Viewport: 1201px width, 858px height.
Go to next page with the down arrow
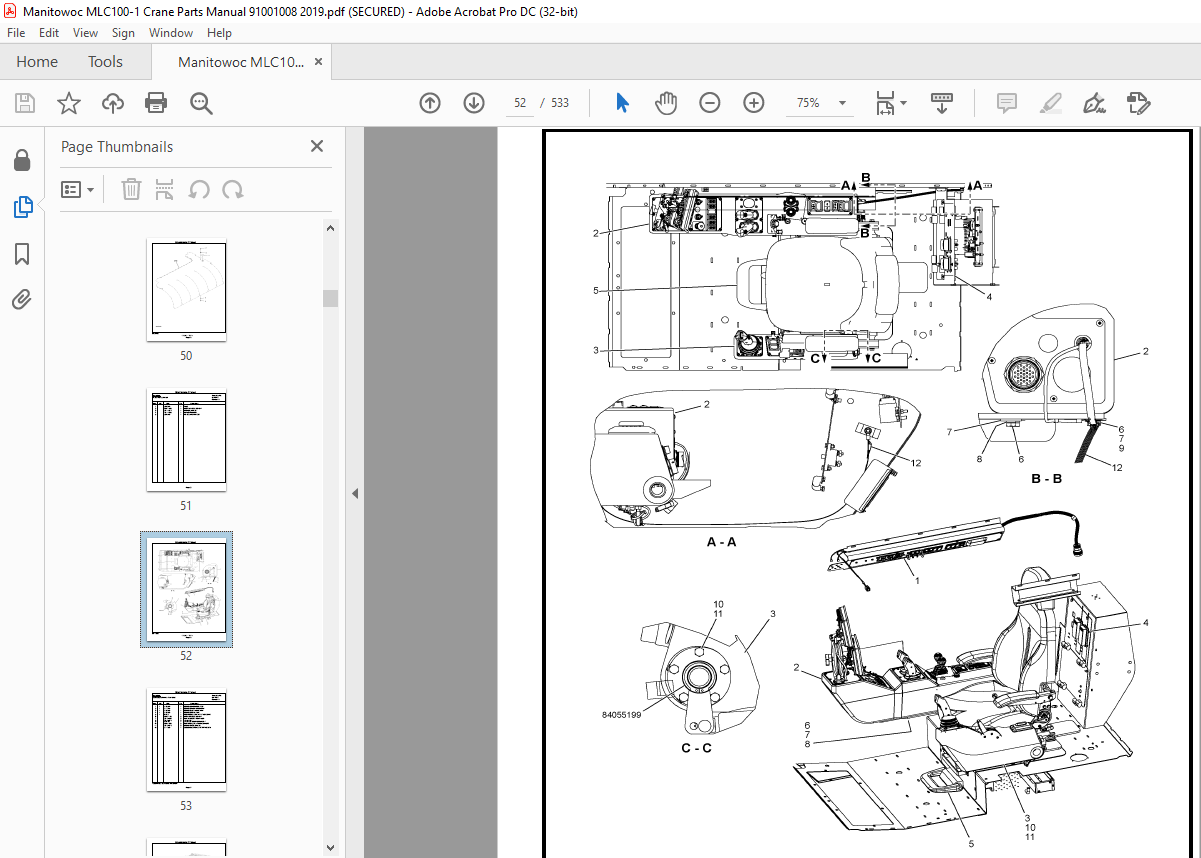[474, 103]
